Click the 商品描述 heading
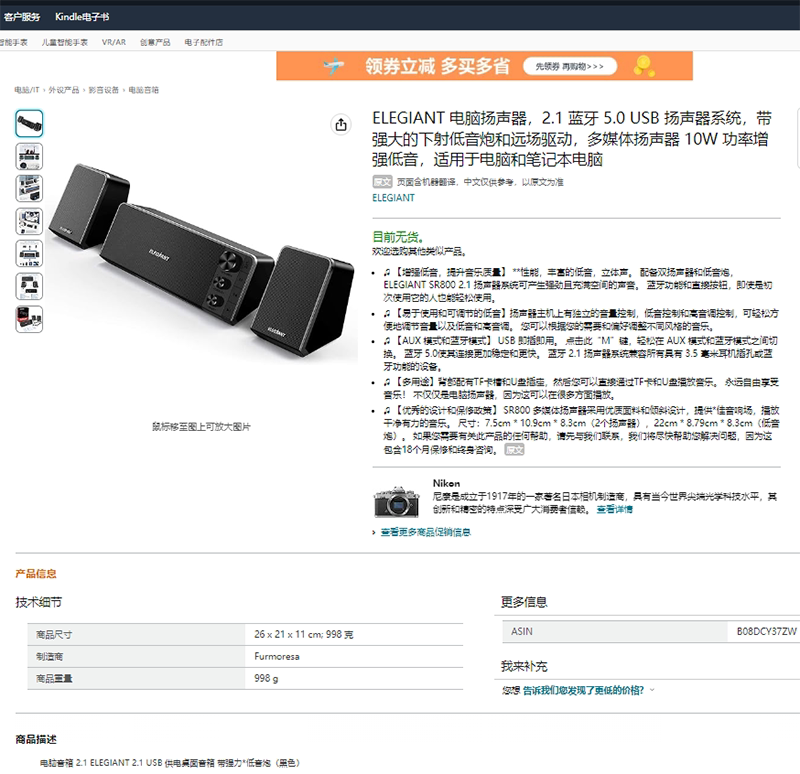The width and height of the screenshot is (800, 774). [36, 739]
